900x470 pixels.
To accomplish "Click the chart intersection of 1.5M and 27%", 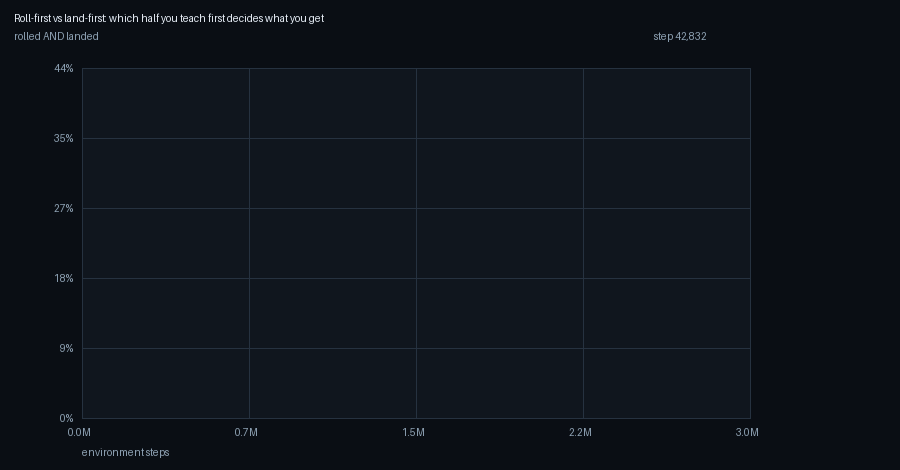I will [416, 208].
